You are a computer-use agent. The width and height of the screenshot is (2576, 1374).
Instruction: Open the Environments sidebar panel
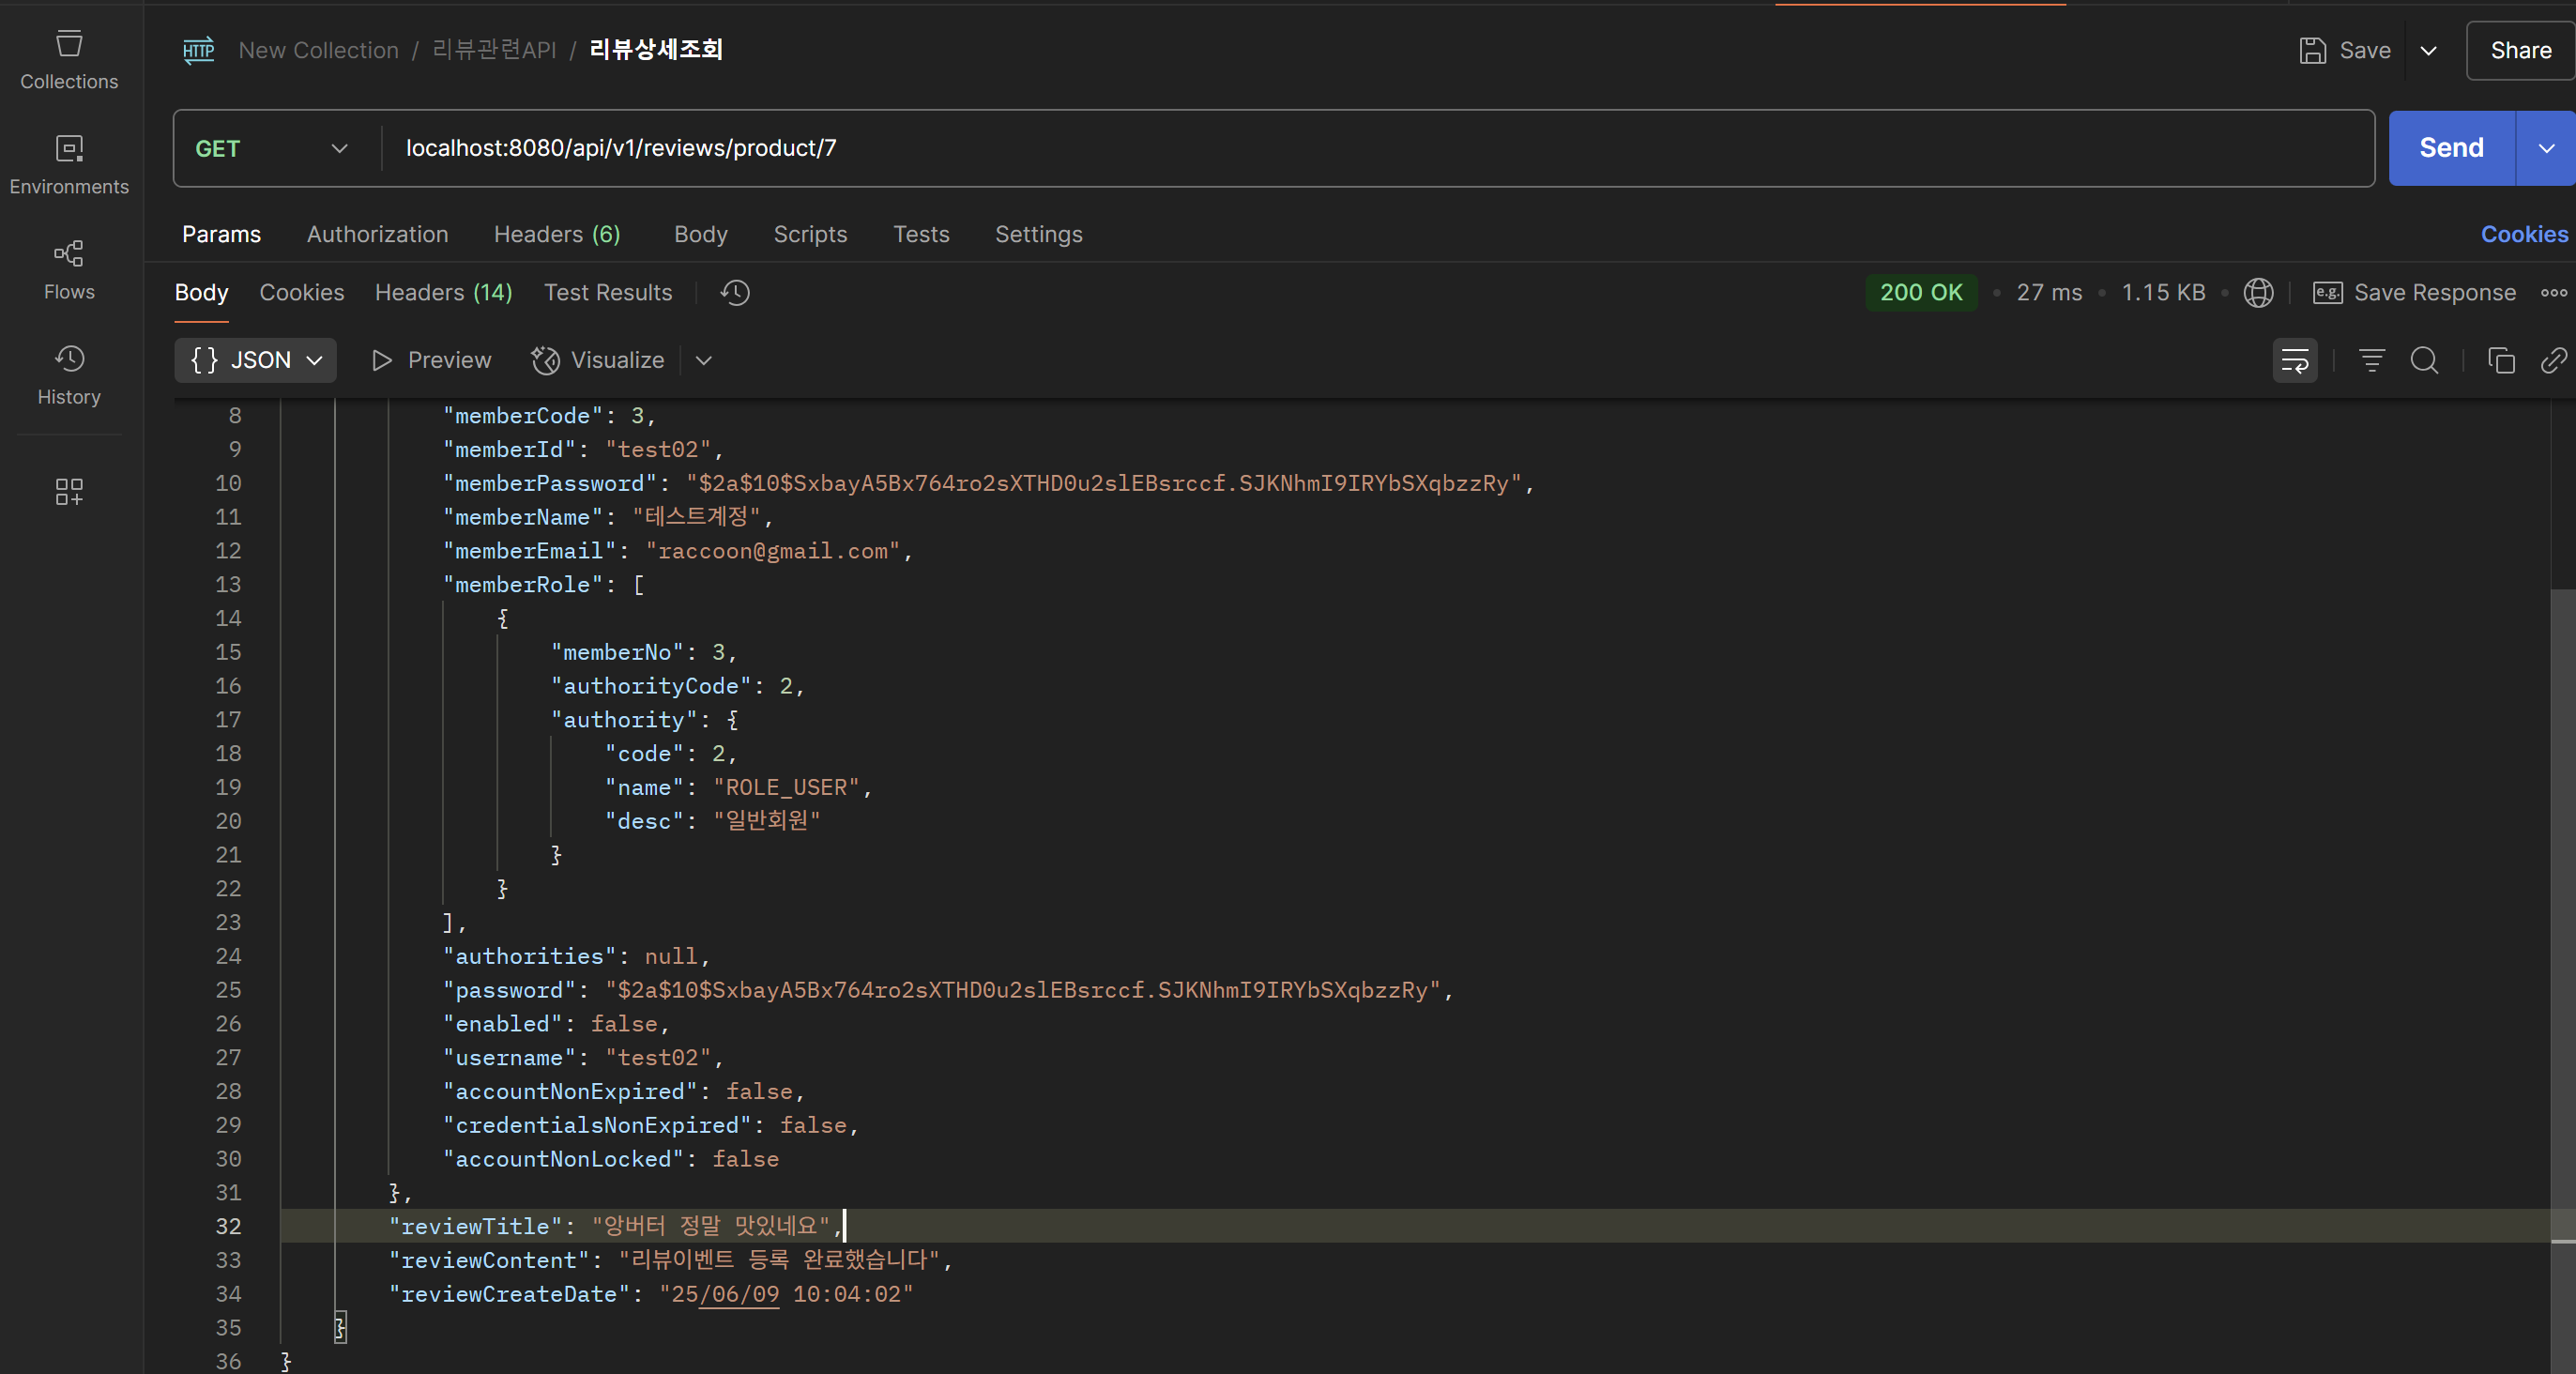(69, 165)
